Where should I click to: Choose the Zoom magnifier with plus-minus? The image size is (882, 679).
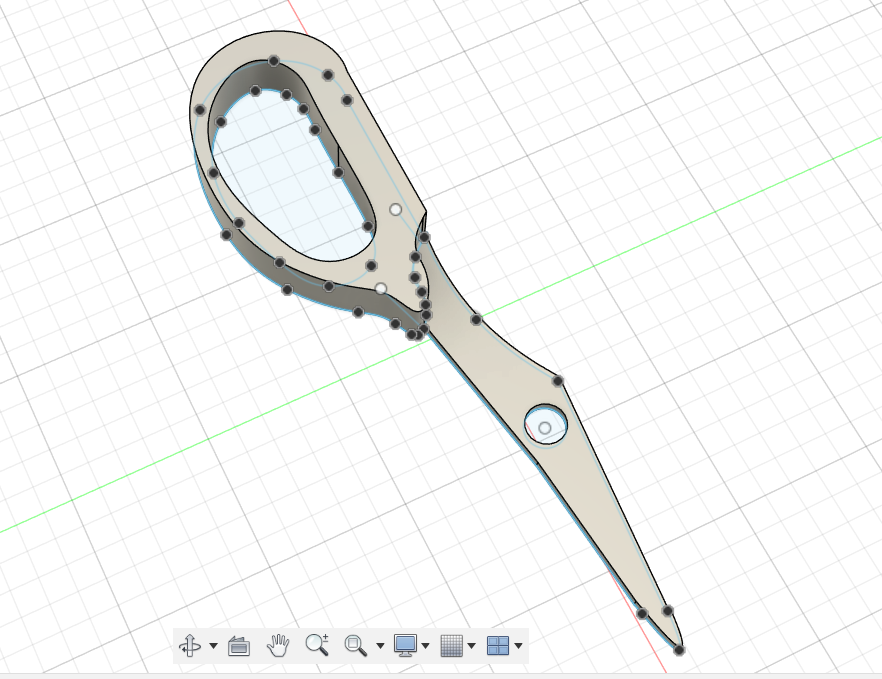(317, 645)
